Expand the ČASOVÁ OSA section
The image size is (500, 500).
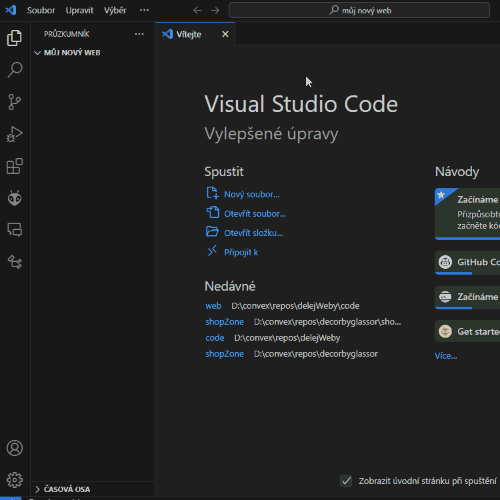(x=92, y=489)
